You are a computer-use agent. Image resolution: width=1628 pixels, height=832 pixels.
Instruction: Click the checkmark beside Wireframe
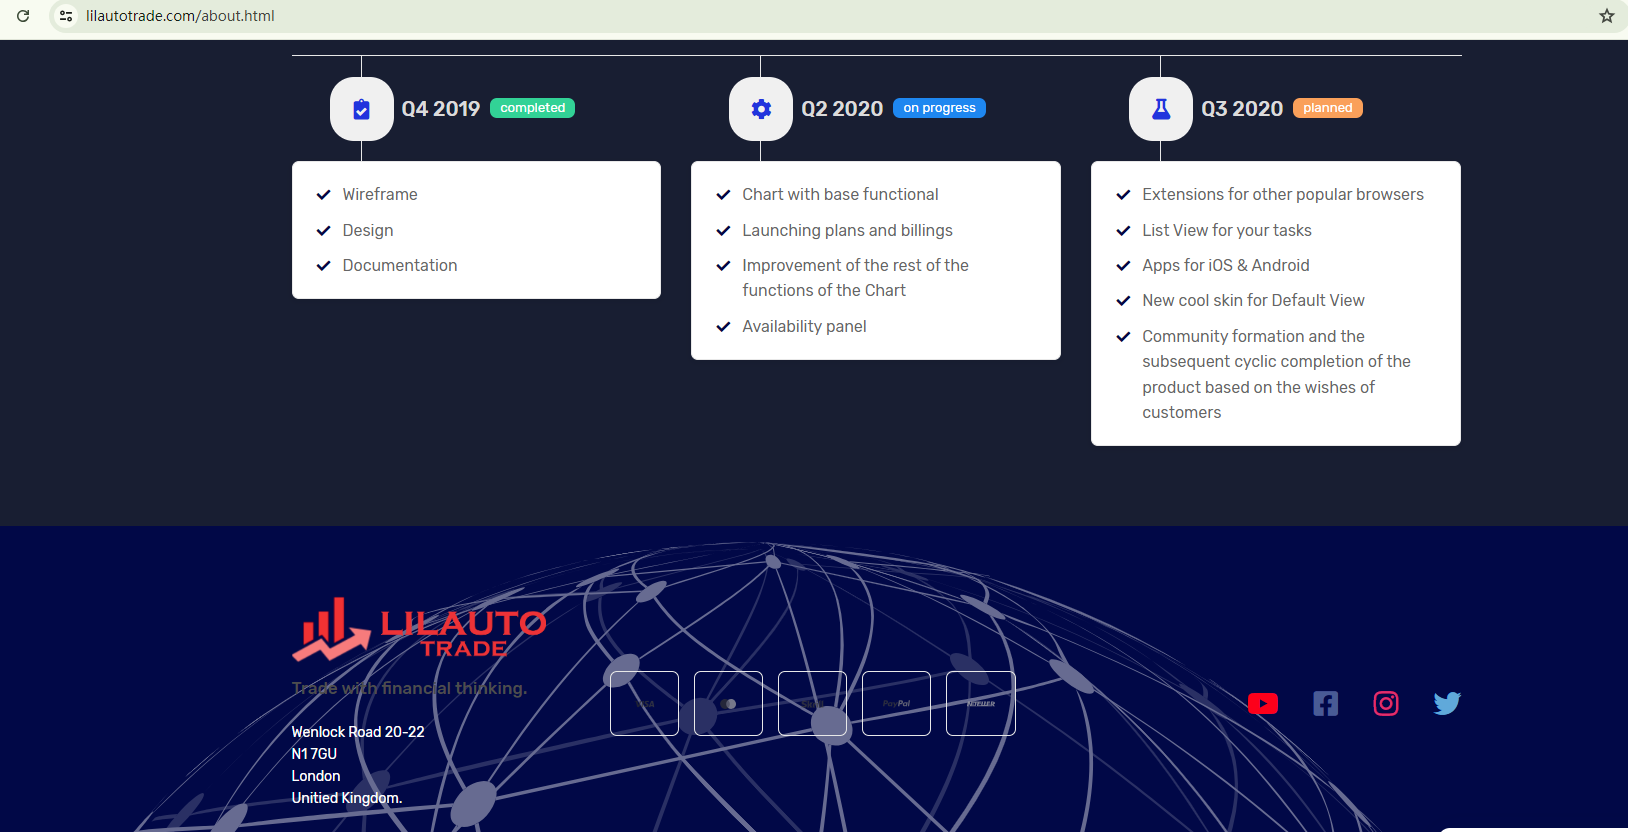pyautogui.click(x=323, y=195)
